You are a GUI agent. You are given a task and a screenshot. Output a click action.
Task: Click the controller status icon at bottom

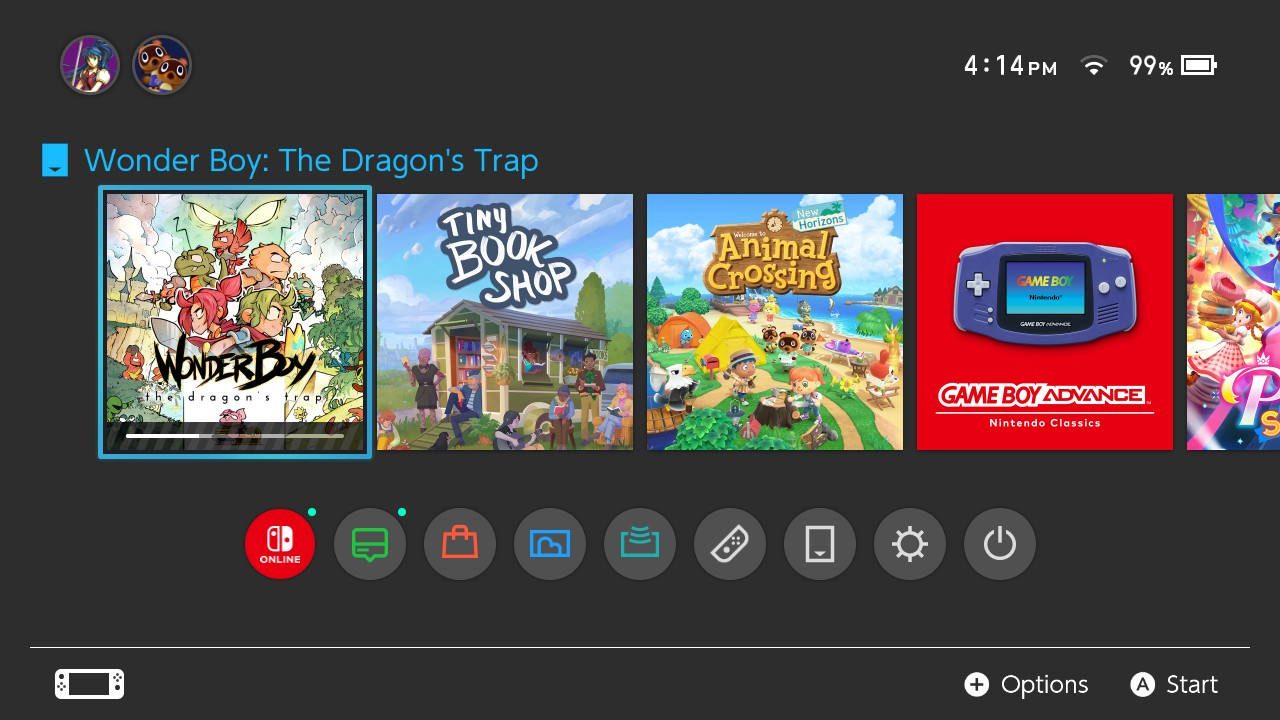point(90,684)
